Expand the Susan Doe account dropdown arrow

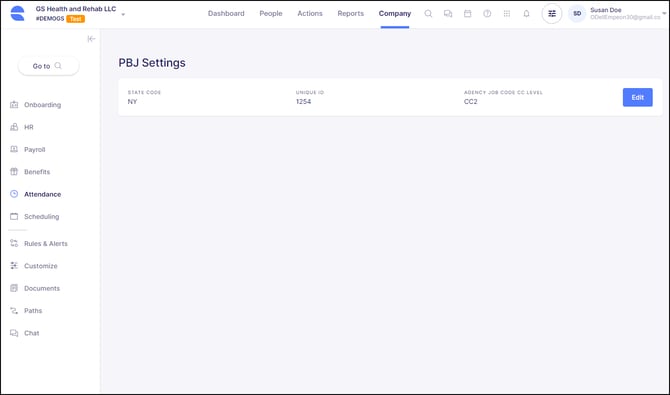[x=664, y=14]
